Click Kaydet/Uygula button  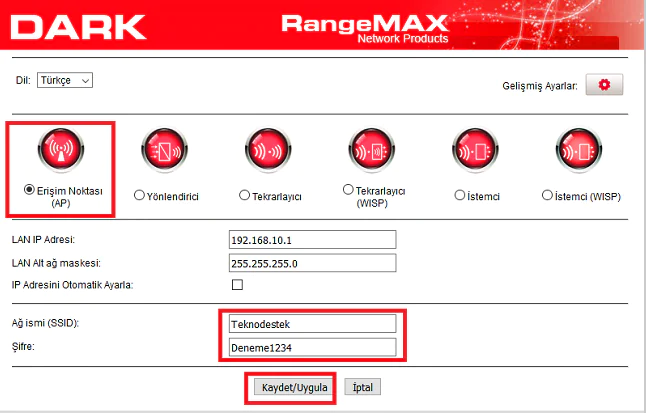[294, 387]
